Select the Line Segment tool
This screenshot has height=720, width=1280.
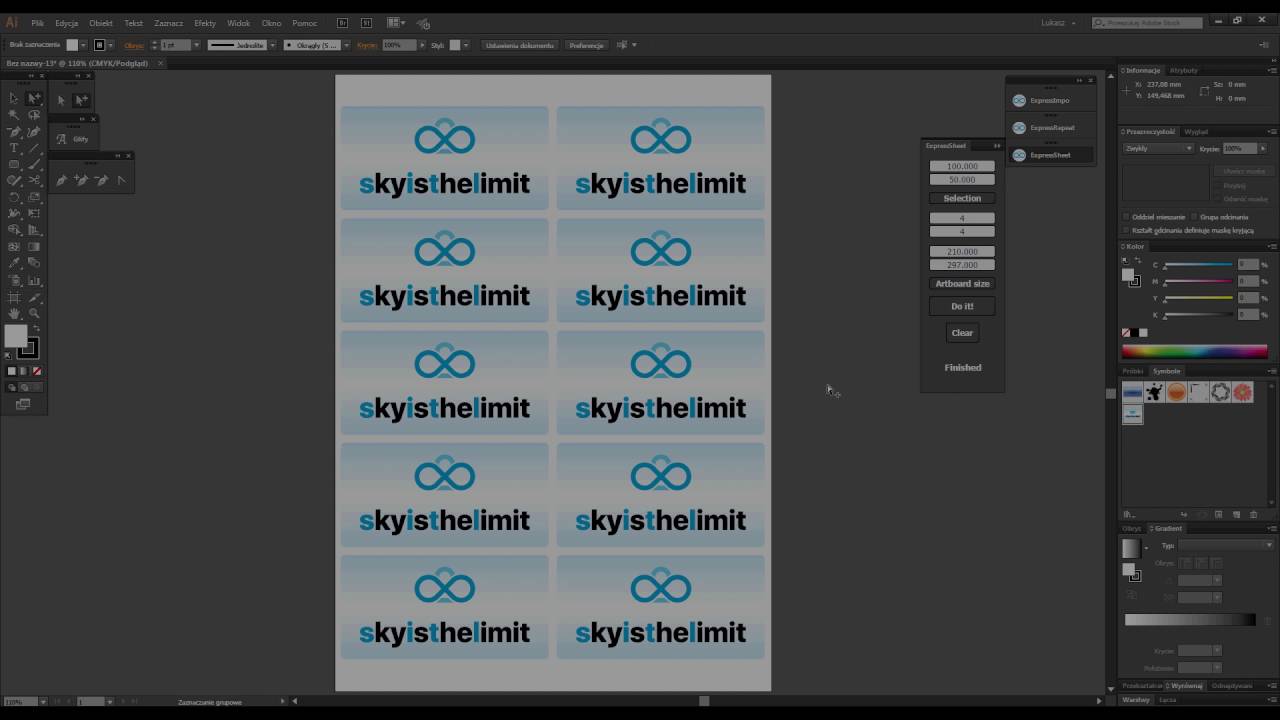[34, 148]
